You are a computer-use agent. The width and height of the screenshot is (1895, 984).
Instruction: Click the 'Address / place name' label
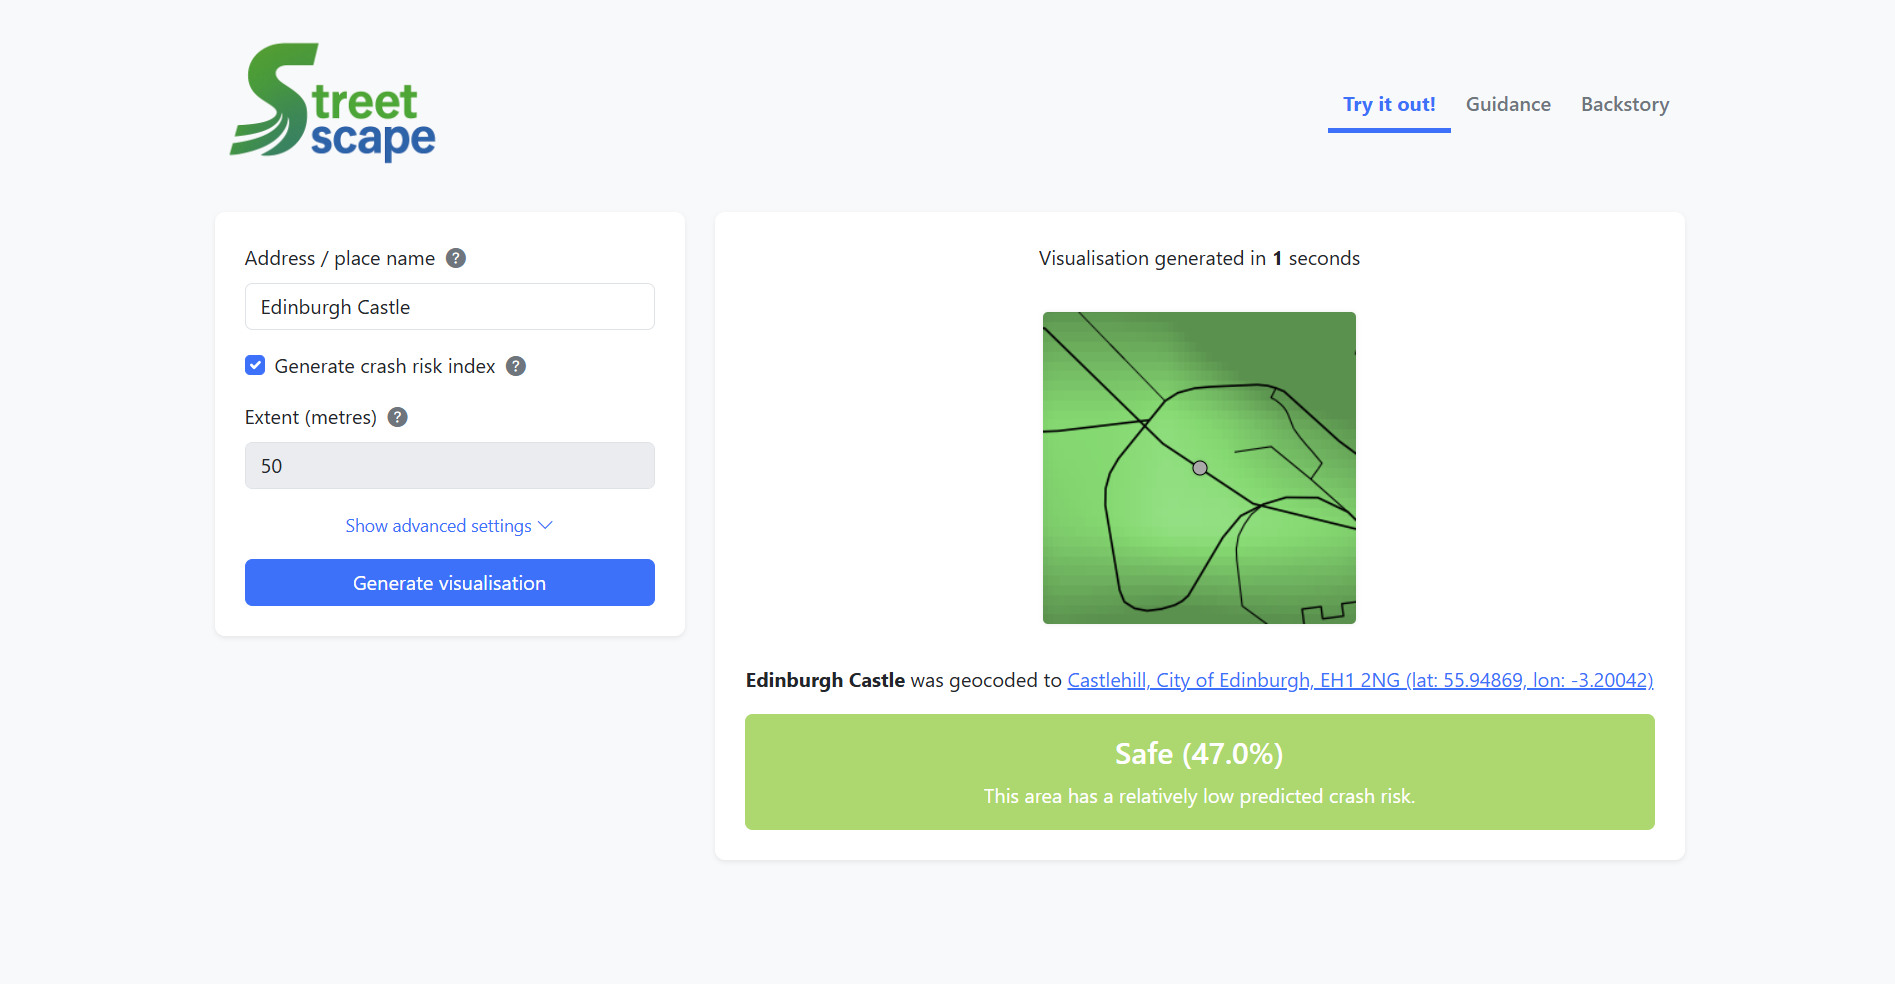pyautogui.click(x=340, y=258)
